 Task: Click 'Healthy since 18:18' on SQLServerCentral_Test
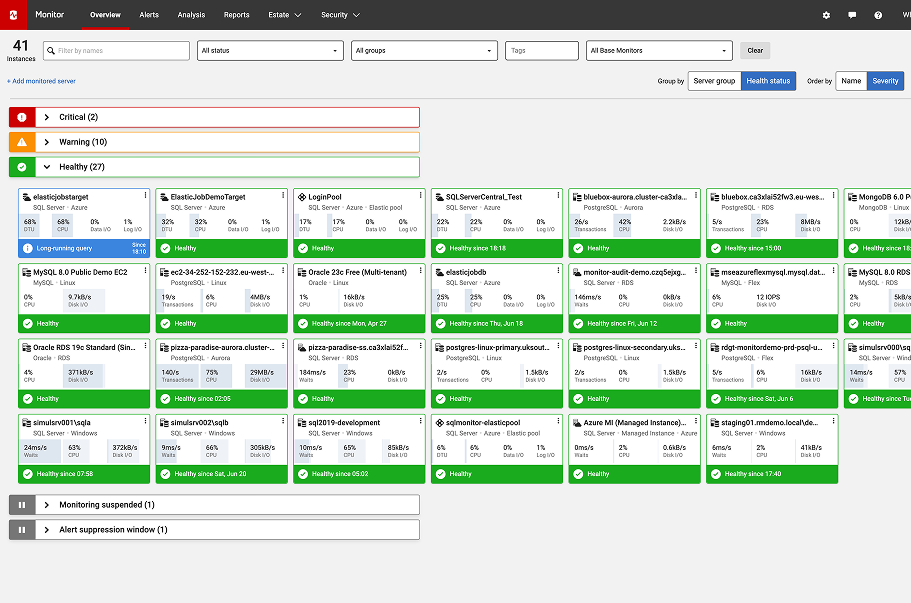click(478, 249)
